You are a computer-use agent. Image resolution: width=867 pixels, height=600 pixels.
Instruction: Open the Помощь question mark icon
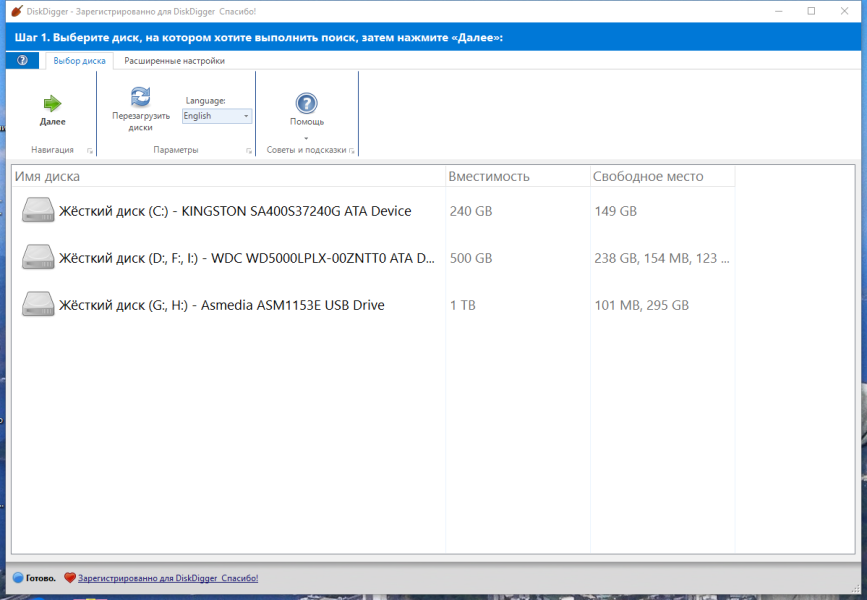point(306,103)
